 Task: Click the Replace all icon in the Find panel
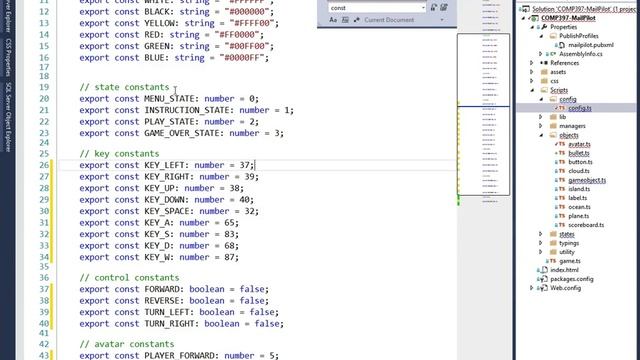[x=444, y=7]
